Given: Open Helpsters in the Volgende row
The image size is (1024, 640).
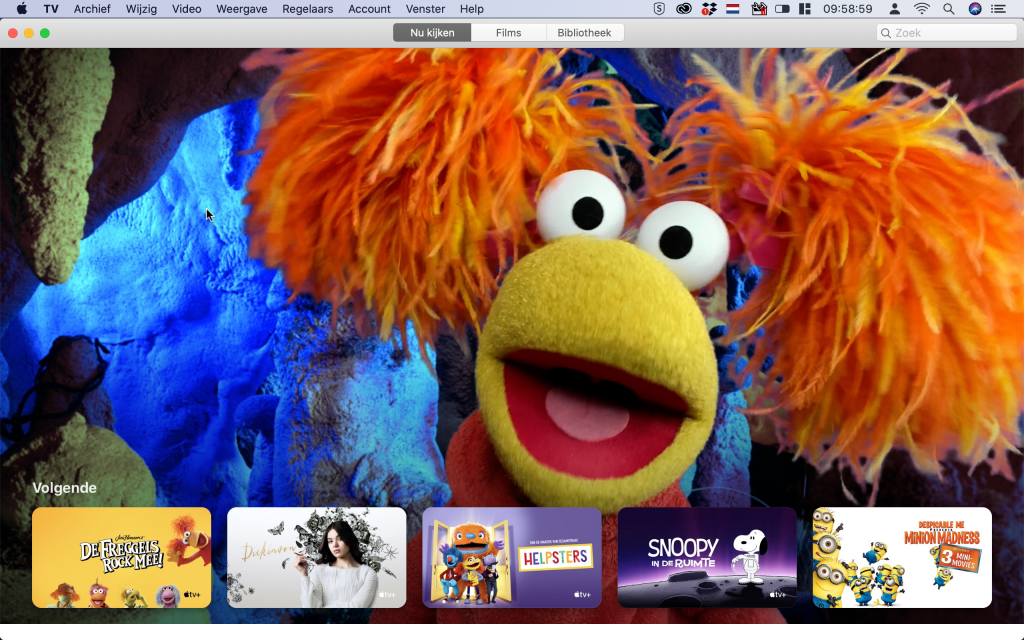Looking at the screenshot, I should click(512, 557).
